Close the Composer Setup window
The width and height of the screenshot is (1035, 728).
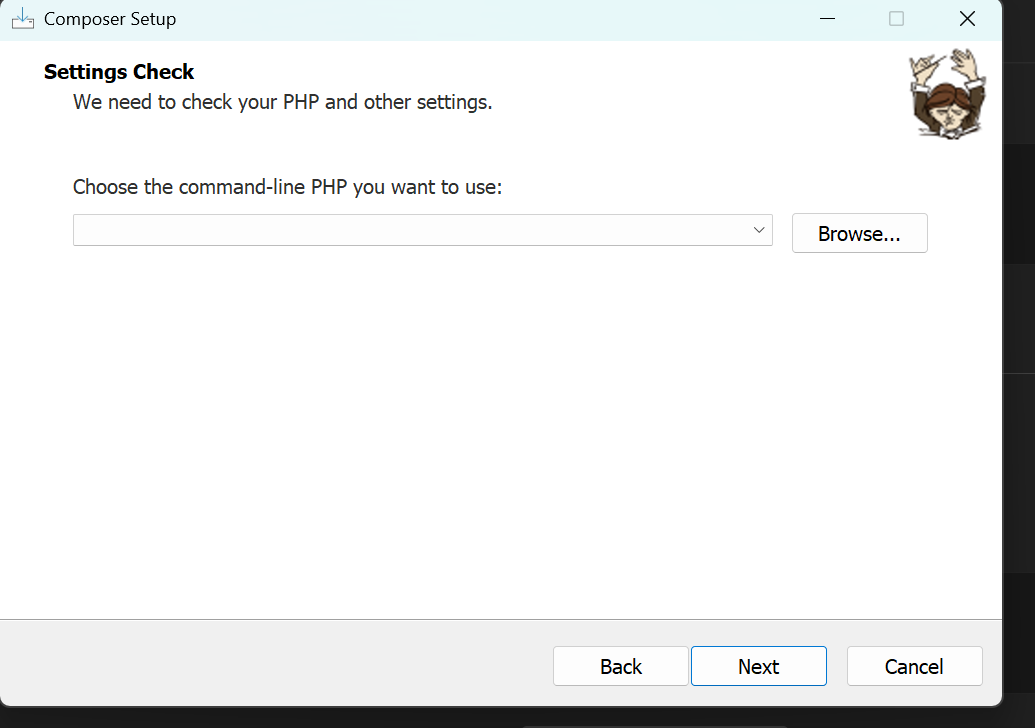(966, 19)
